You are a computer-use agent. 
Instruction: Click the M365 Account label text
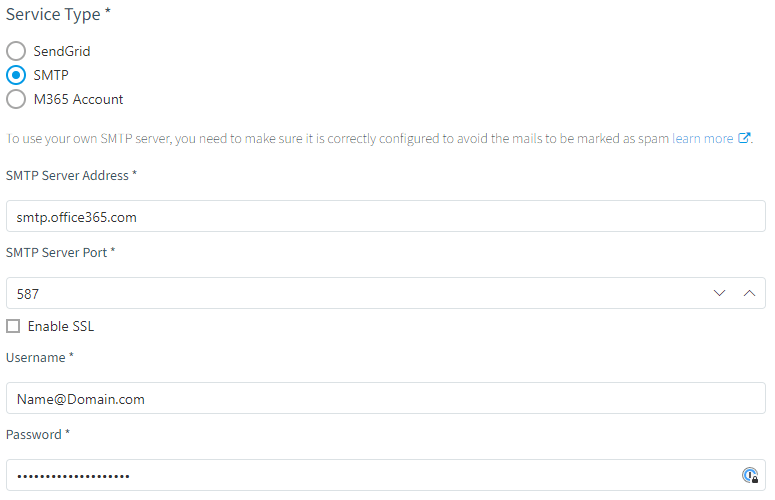coord(78,99)
